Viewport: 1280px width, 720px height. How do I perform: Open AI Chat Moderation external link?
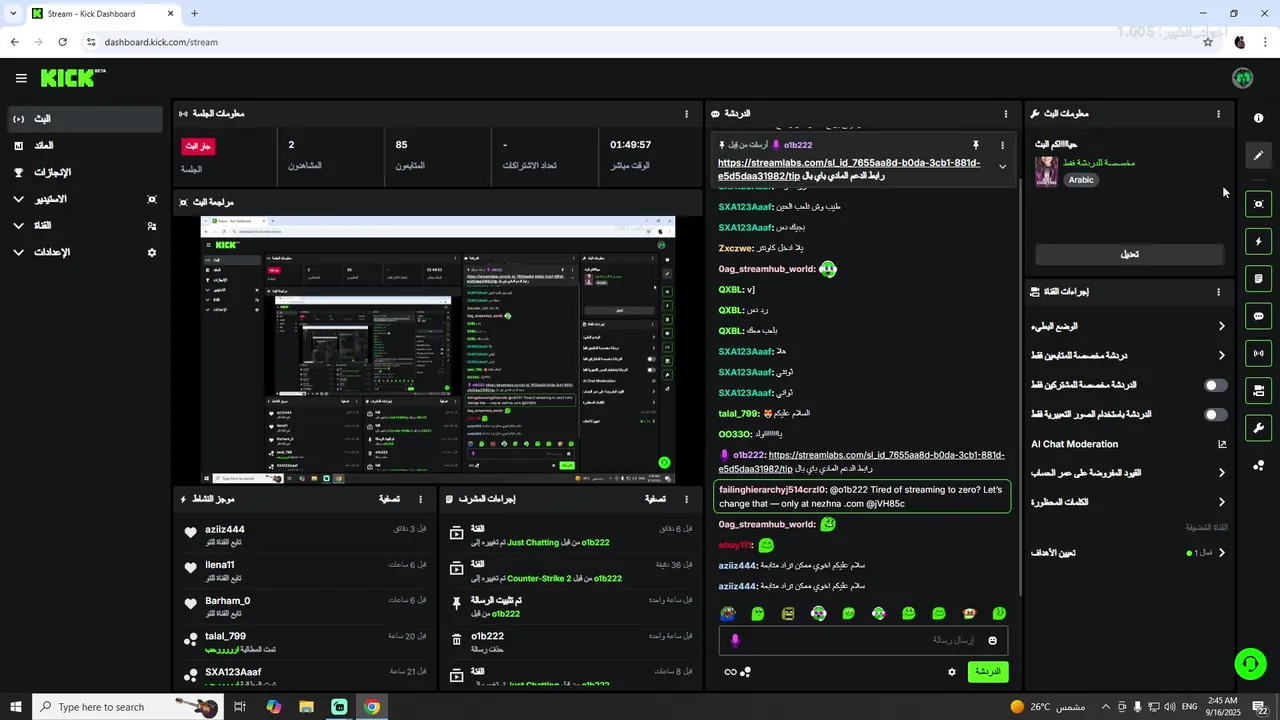click(1222, 444)
